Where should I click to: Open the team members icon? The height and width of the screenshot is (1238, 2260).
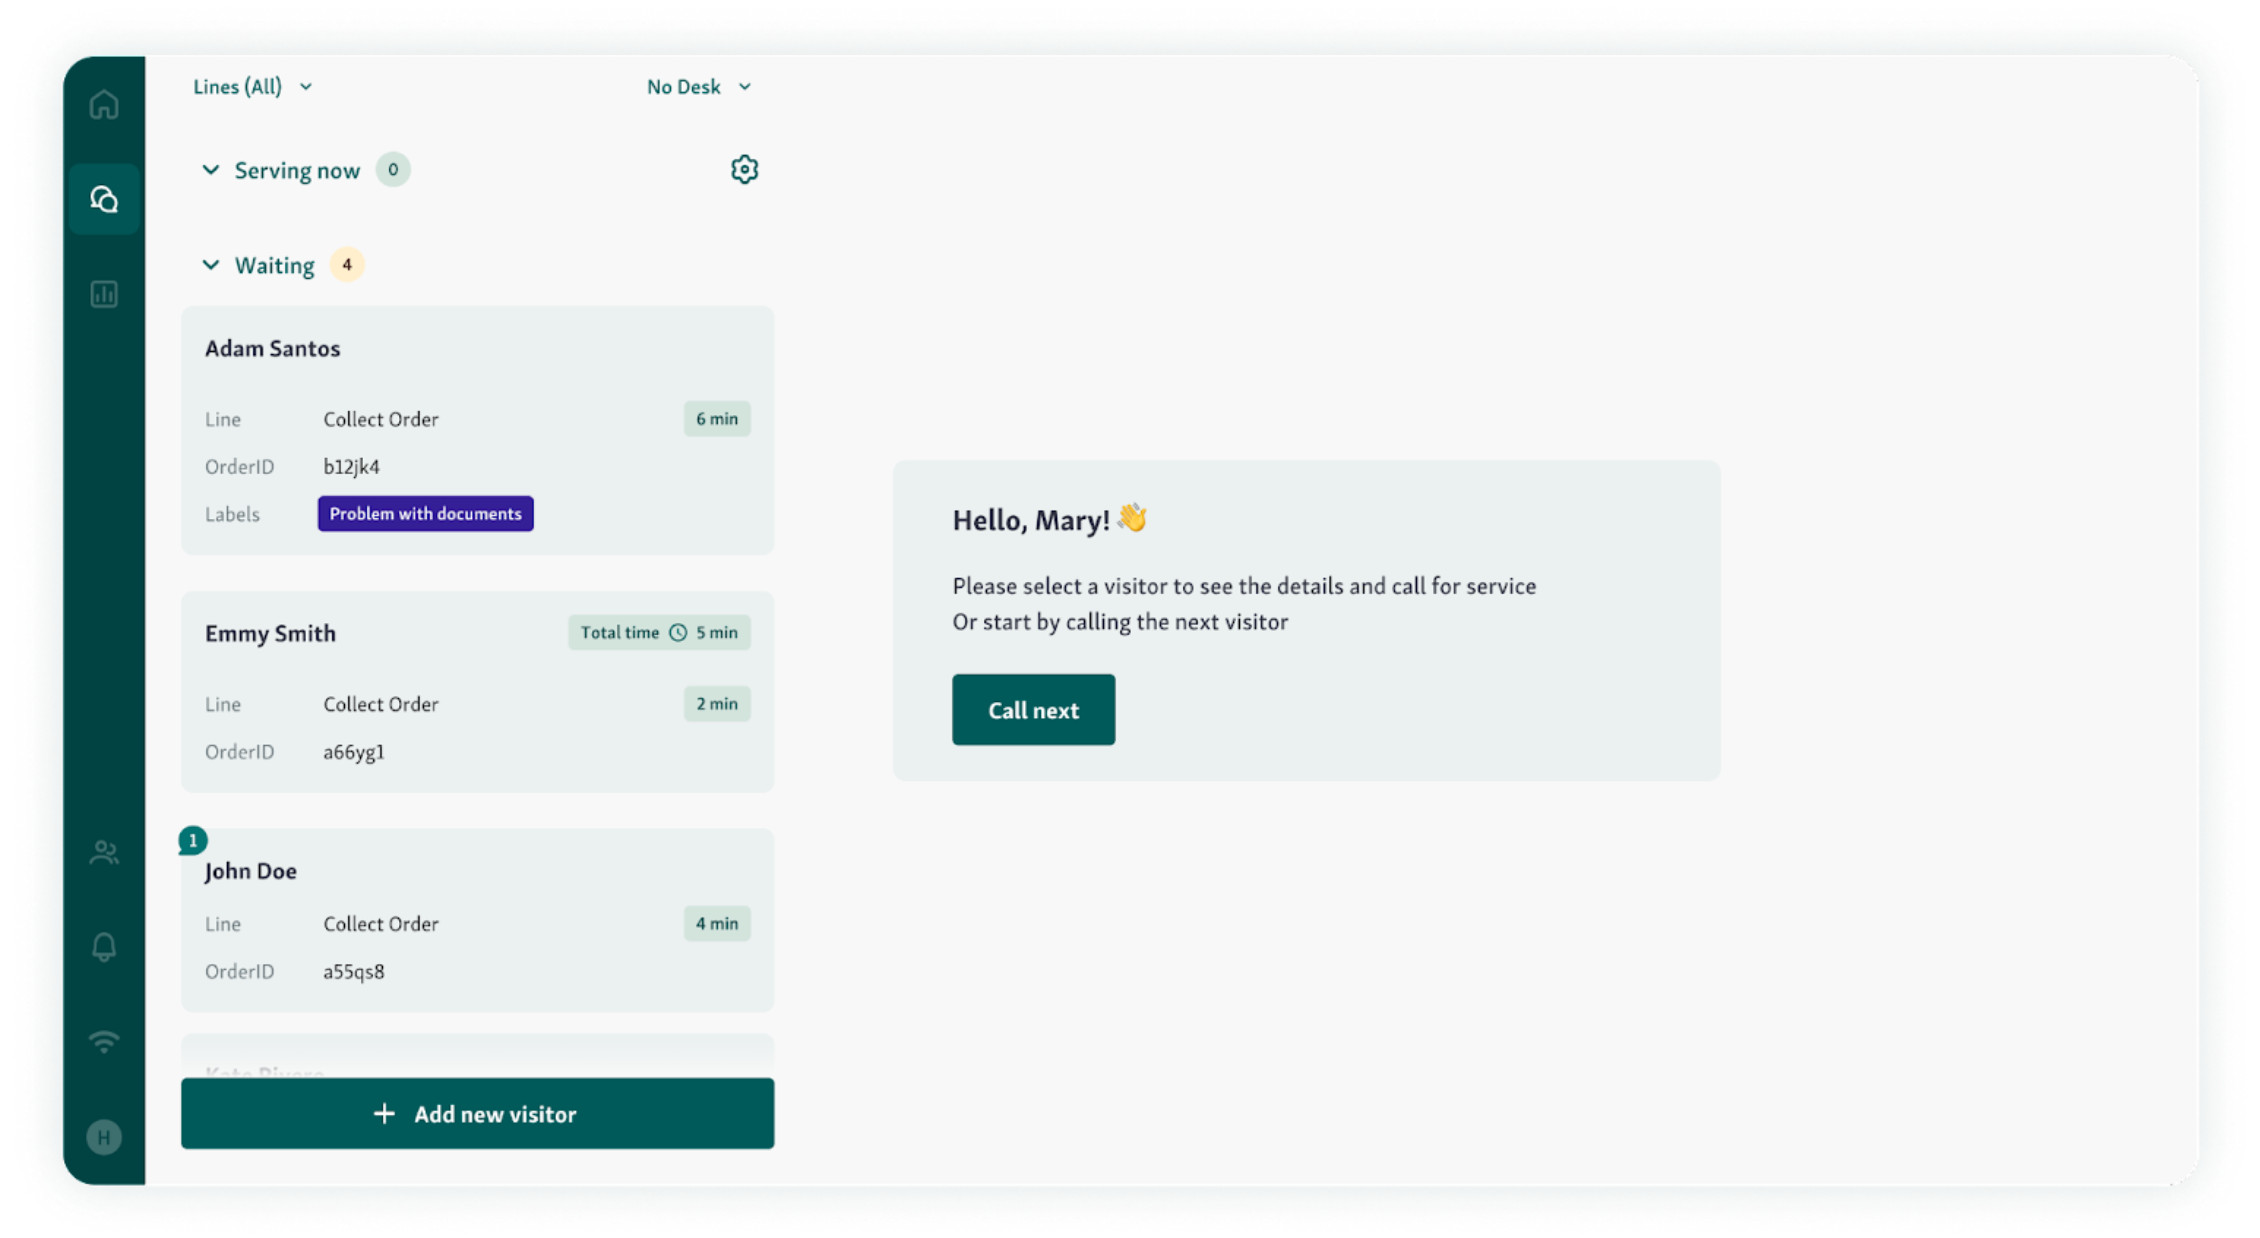click(104, 852)
